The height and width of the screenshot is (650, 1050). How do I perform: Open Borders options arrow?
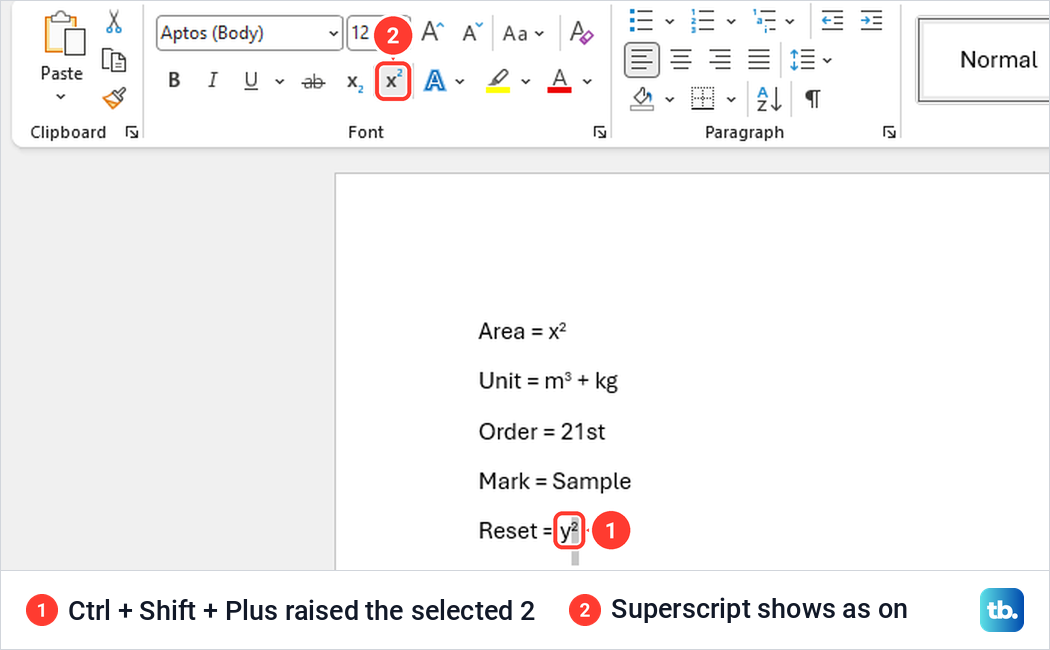click(731, 100)
